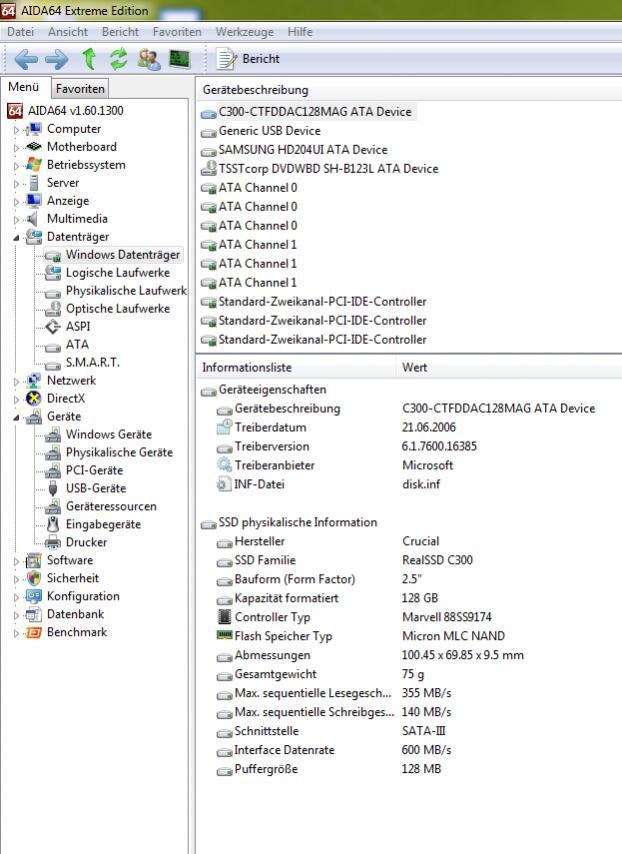Click the USB-Geräte plug icon
The height and width of the screenshot is (854, 622).
(x=53, y=489)
